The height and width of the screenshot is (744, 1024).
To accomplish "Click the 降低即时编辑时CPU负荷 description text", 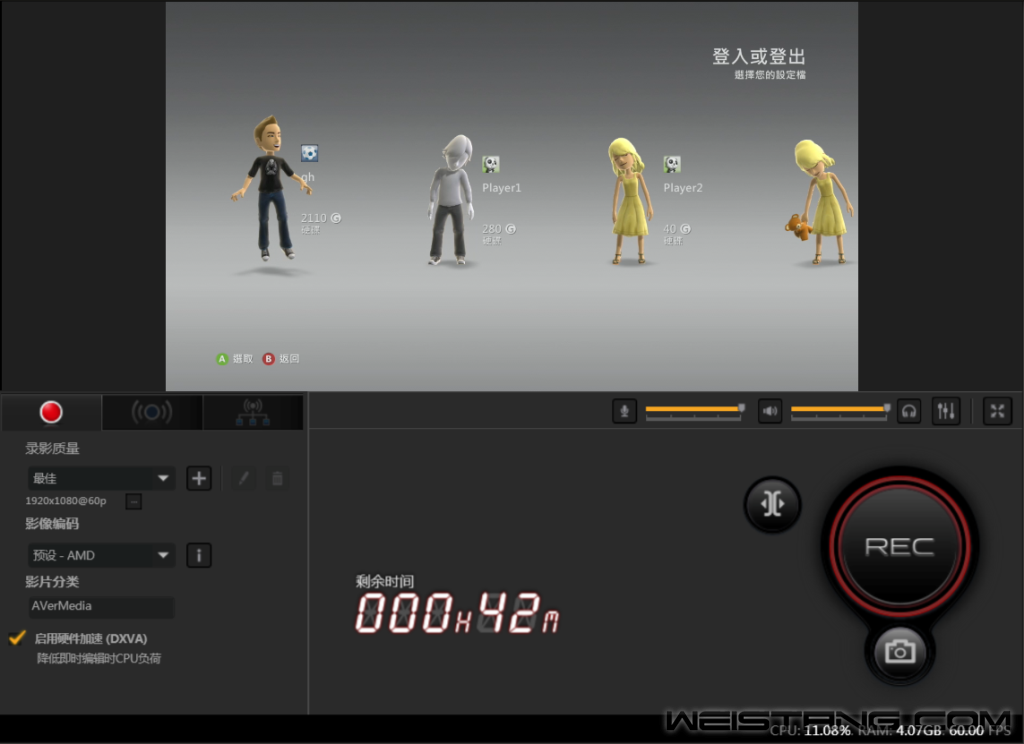I will (99, 658).
